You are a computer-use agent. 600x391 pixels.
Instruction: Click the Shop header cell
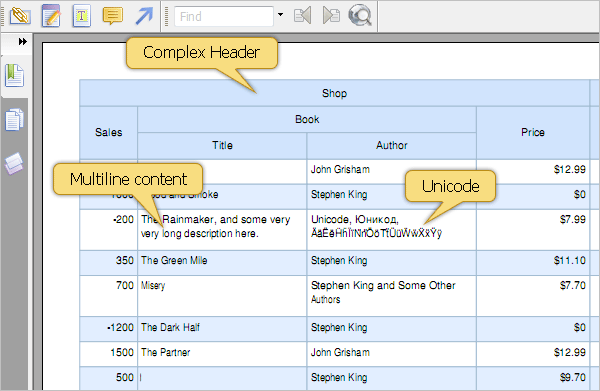[334, 93]
